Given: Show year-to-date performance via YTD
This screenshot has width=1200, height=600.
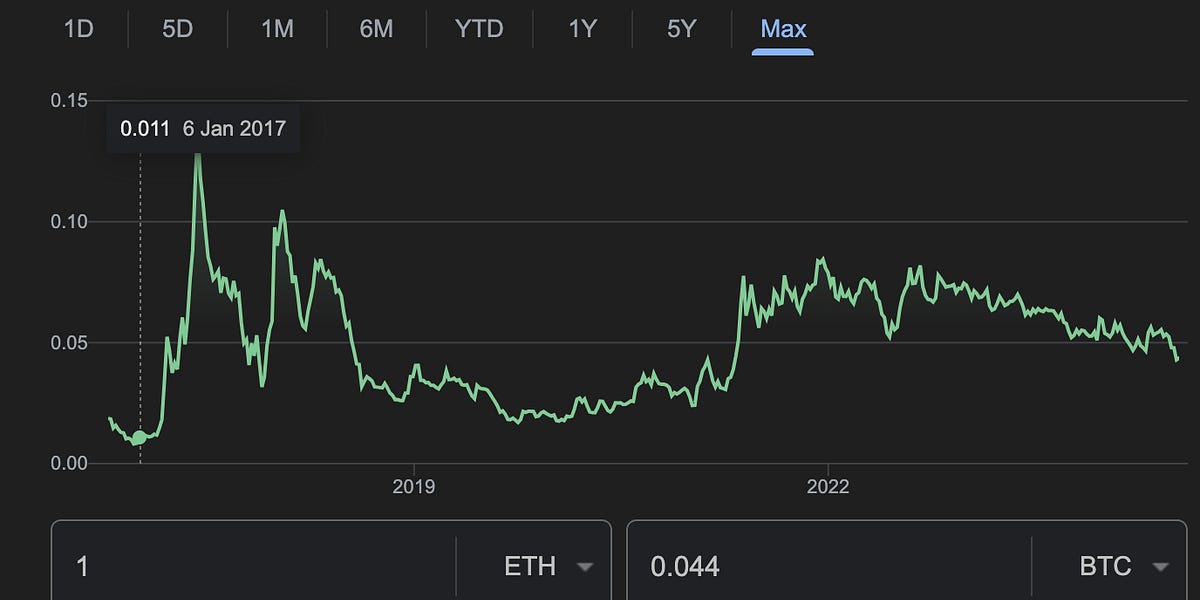Looking at the screenshot, I should (480, 29).
